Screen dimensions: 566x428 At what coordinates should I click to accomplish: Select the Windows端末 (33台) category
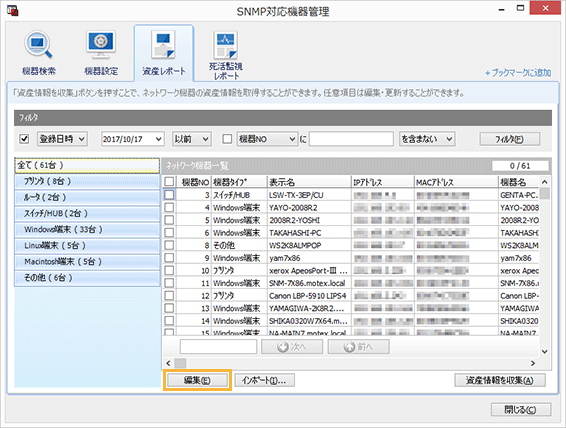87,230
